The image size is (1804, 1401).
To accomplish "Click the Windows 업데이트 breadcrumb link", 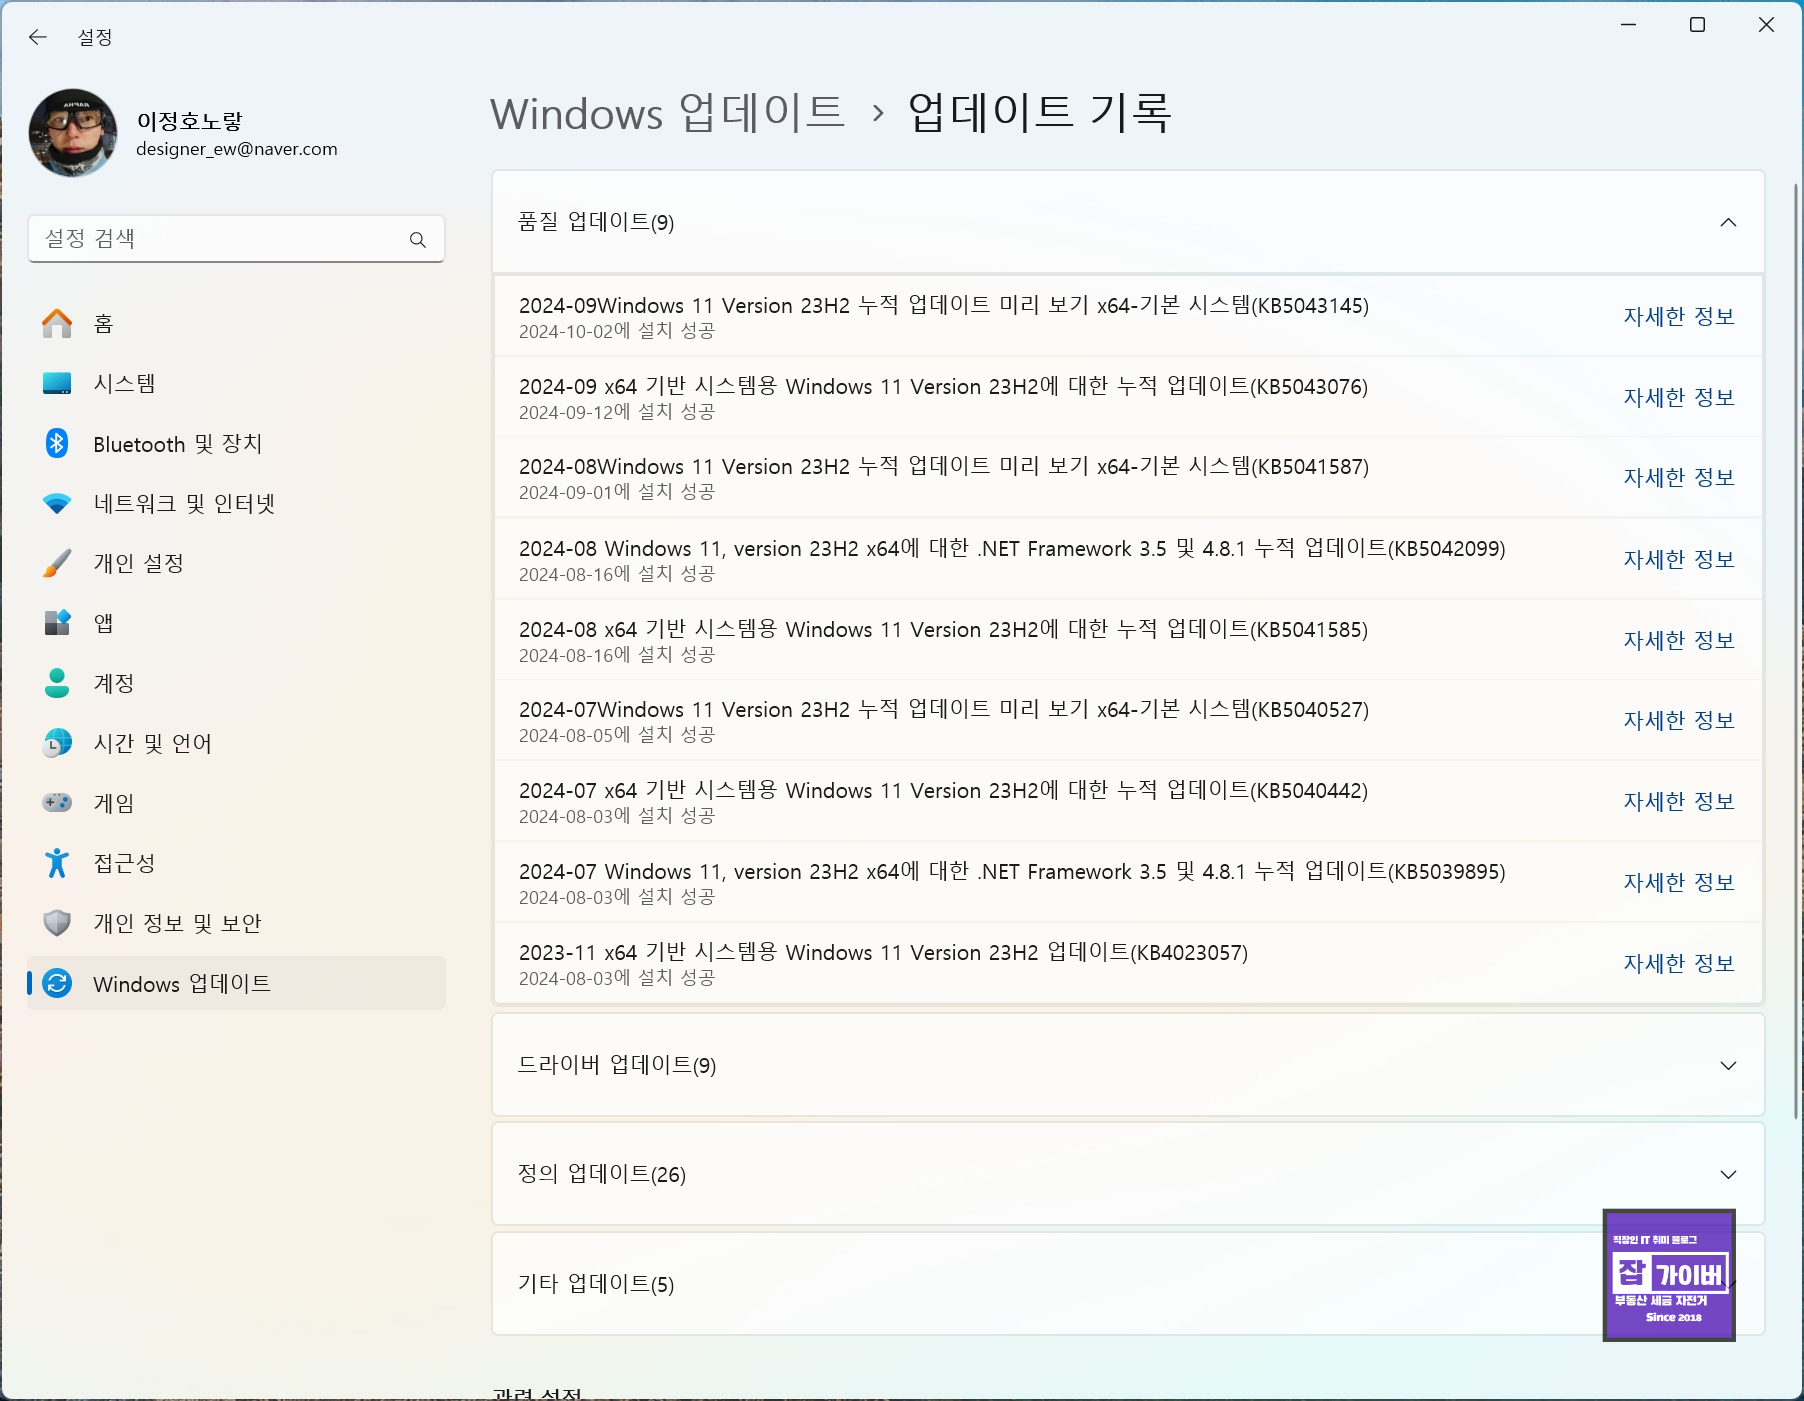I will 667,112.
